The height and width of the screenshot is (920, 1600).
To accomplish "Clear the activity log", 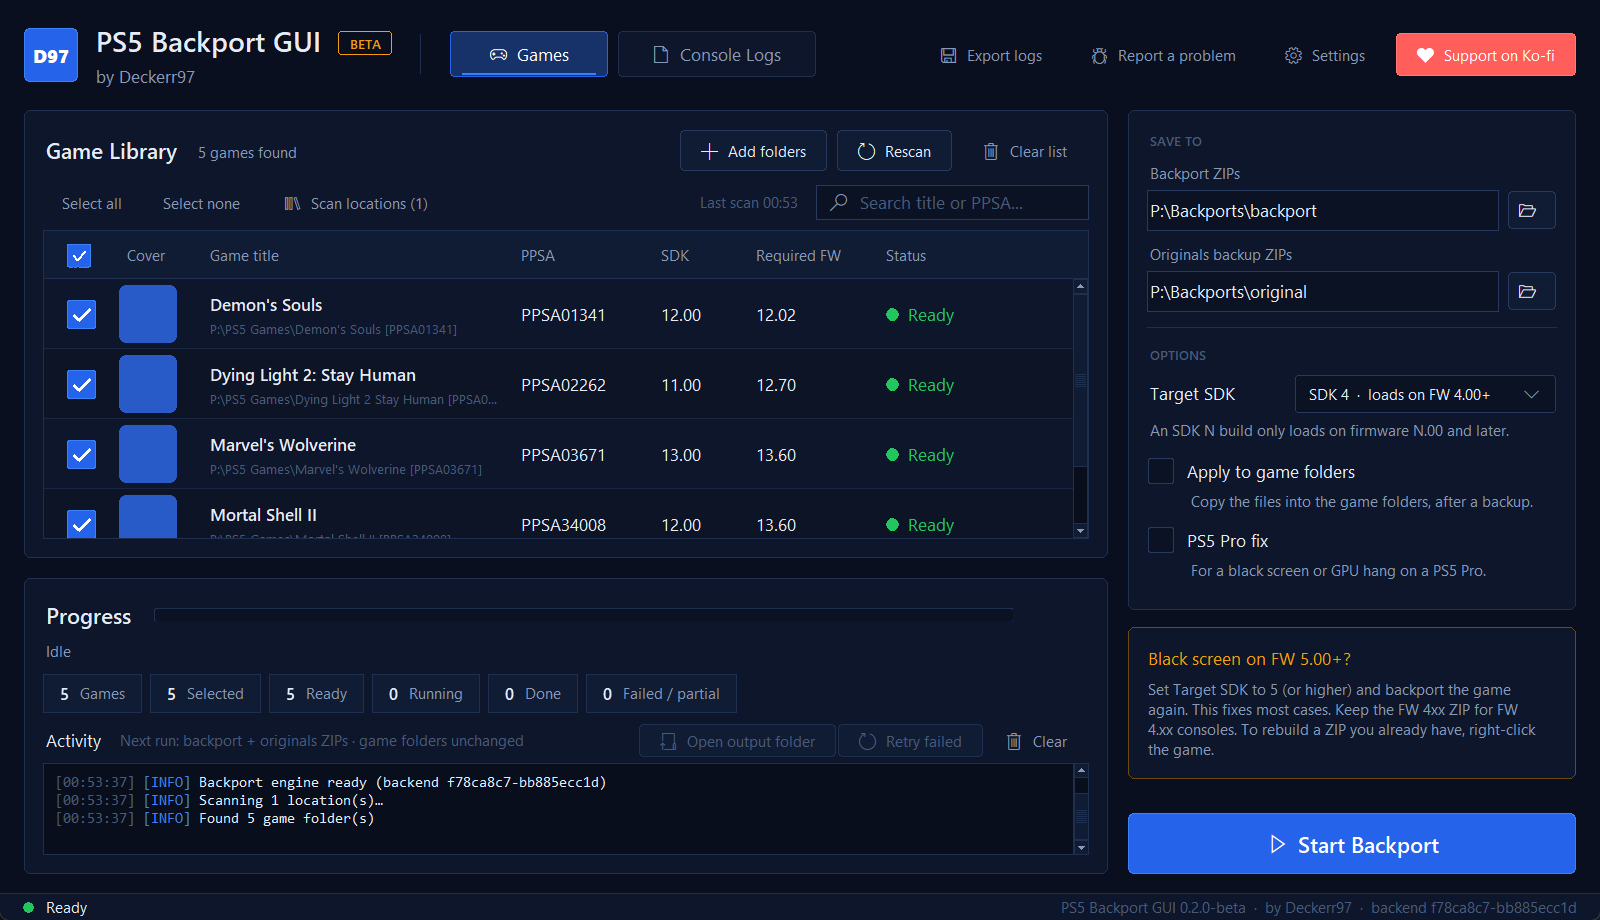I will 1036,741.
